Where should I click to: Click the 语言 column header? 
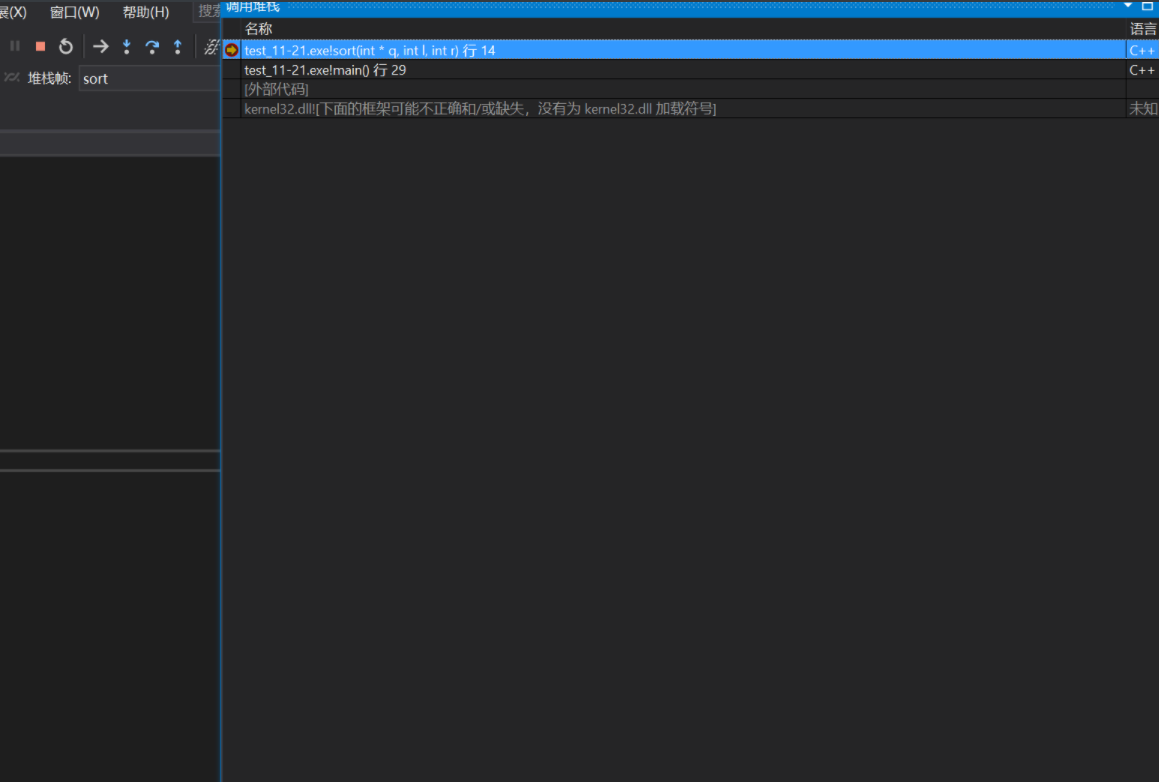(1143, 29)
